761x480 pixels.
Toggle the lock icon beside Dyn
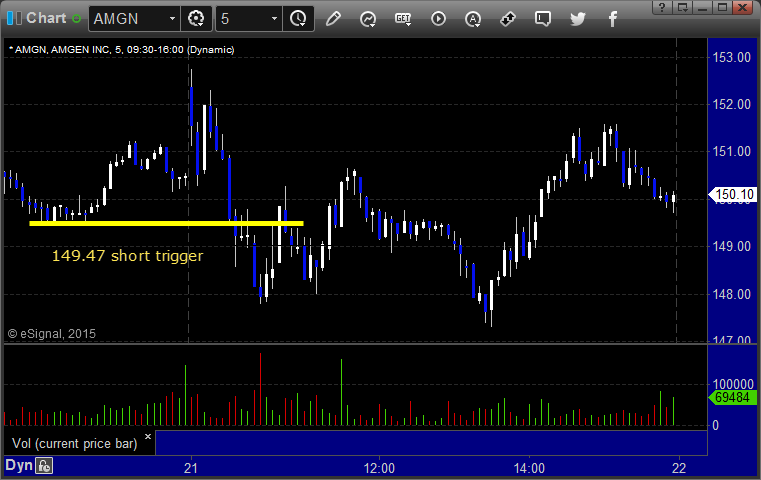pos(44,466)
